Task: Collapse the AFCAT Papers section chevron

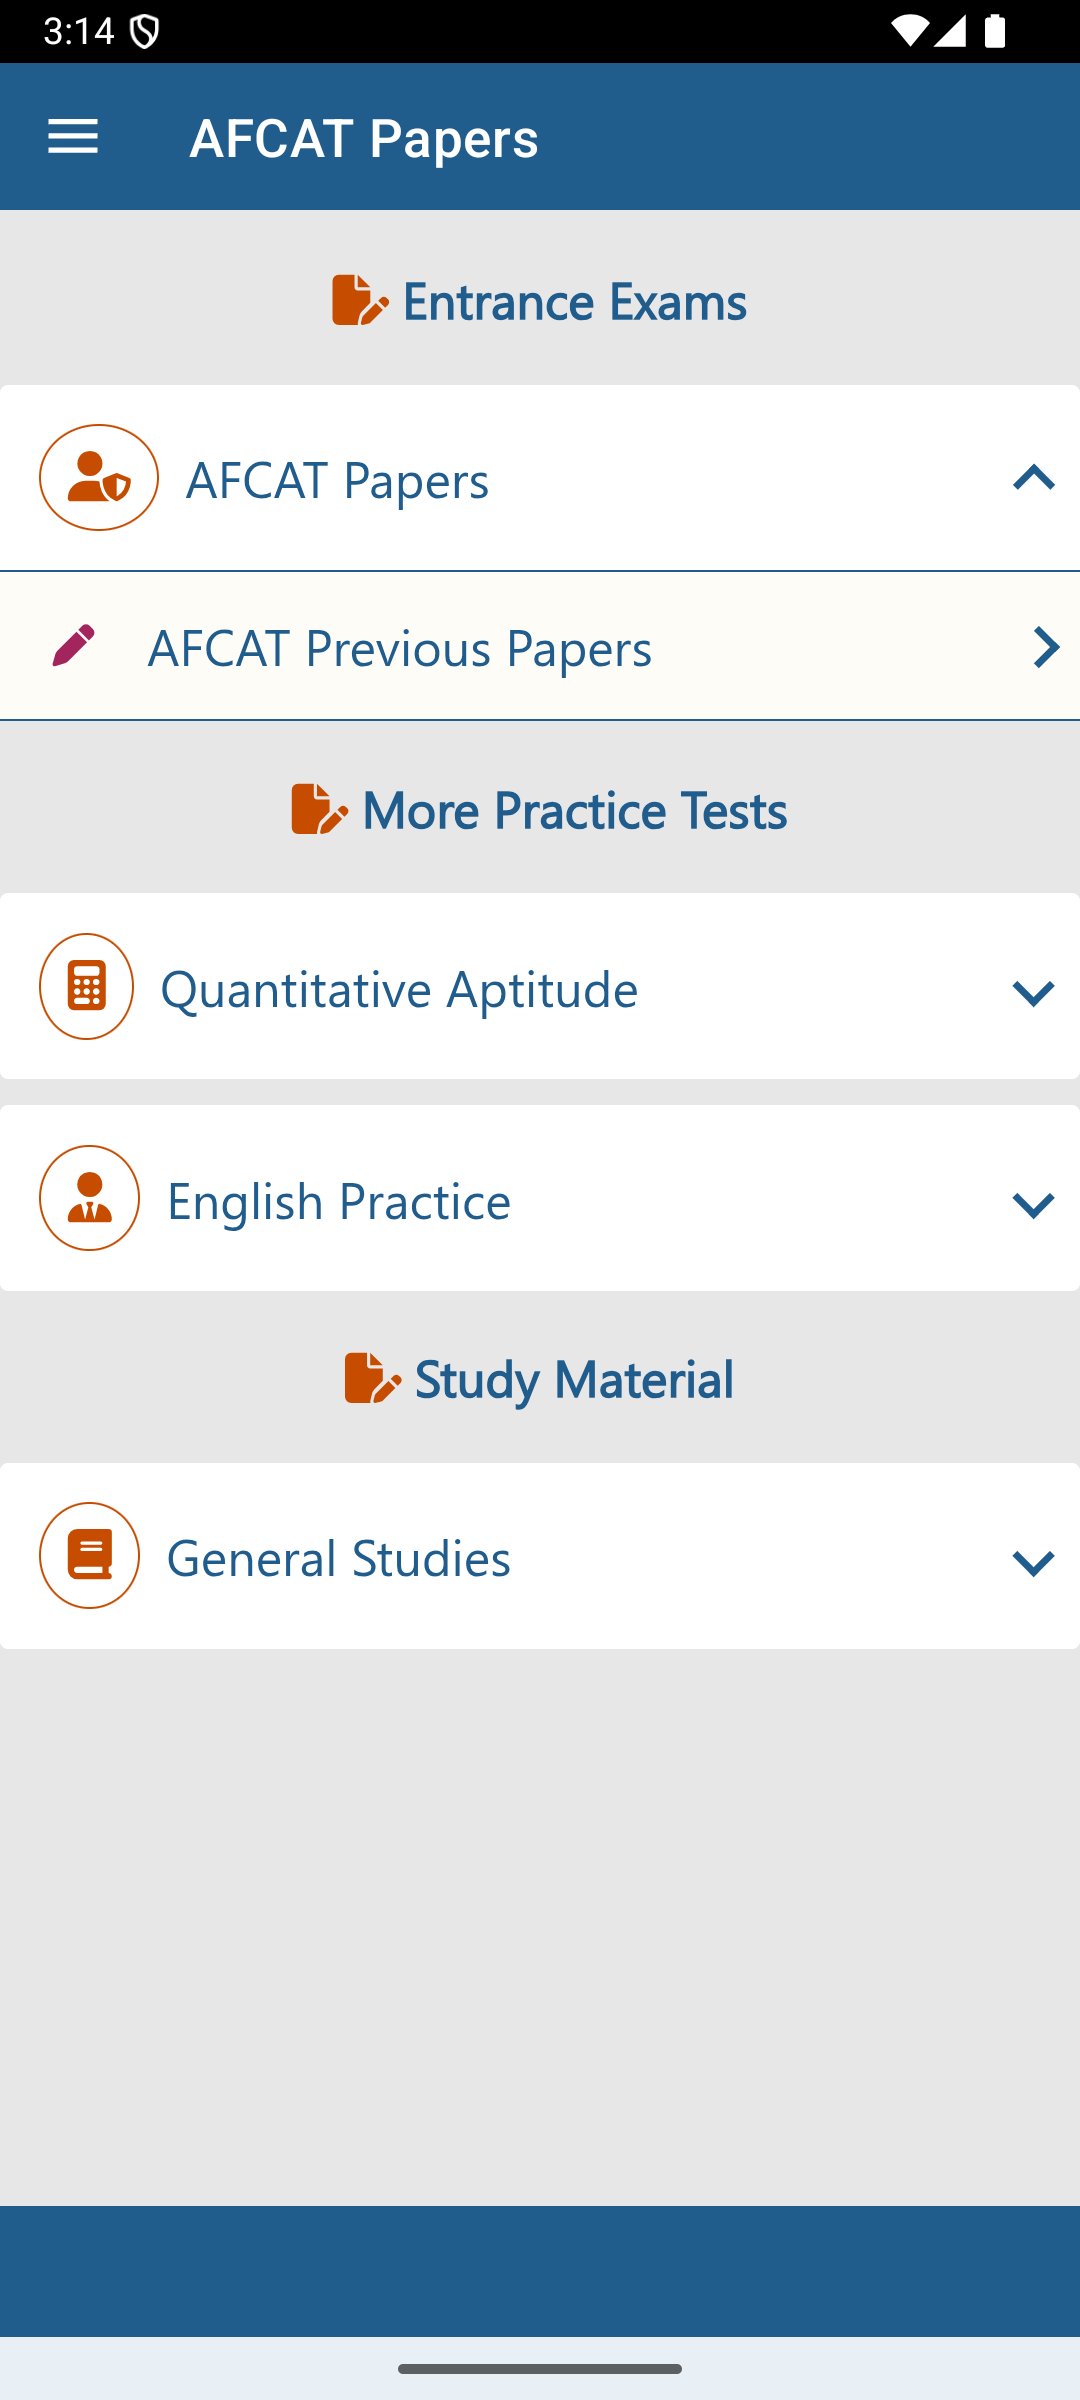Action: [x=1033, y=478]
